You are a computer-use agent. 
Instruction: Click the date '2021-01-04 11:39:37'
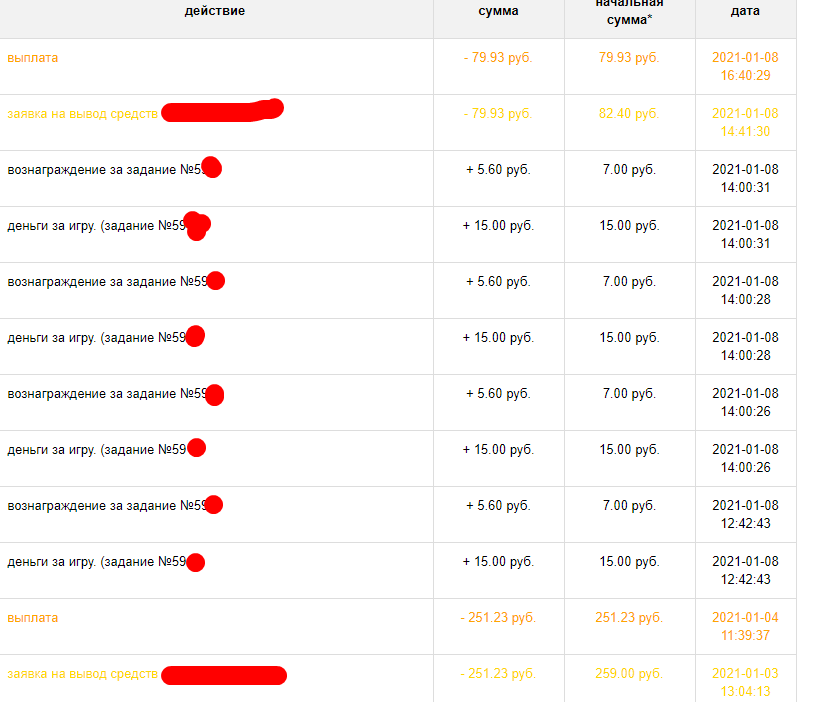pos(745,627)
